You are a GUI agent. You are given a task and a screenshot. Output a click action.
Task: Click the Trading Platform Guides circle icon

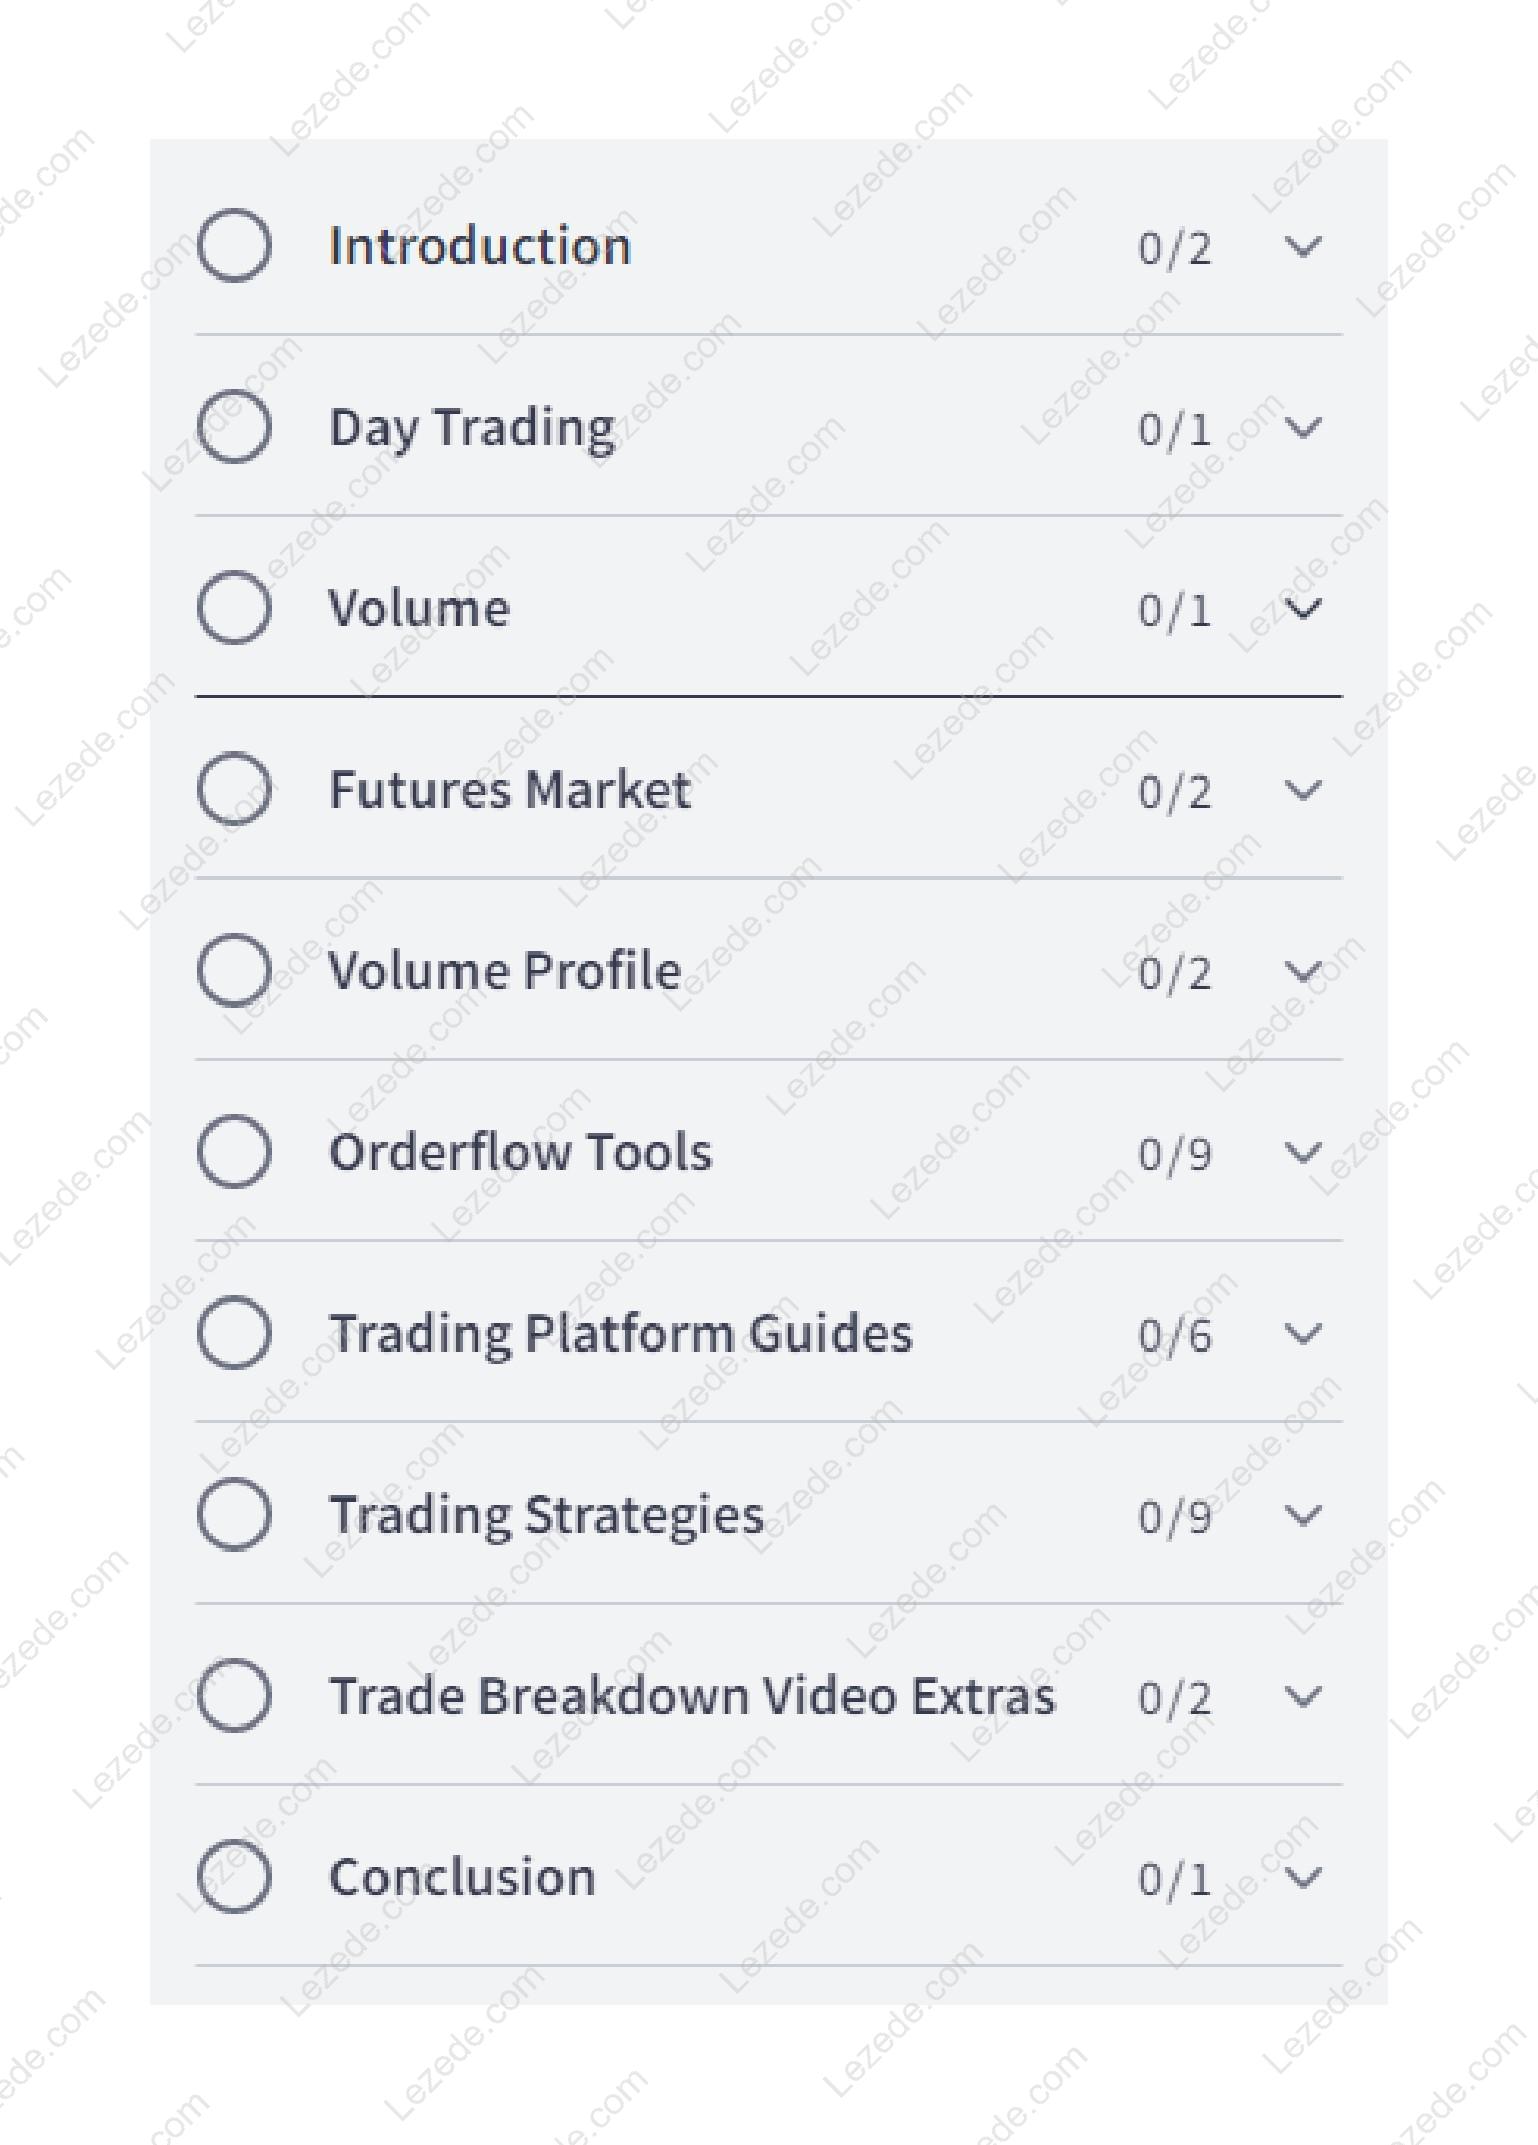pyautogui.click(x=234, y=1332)
